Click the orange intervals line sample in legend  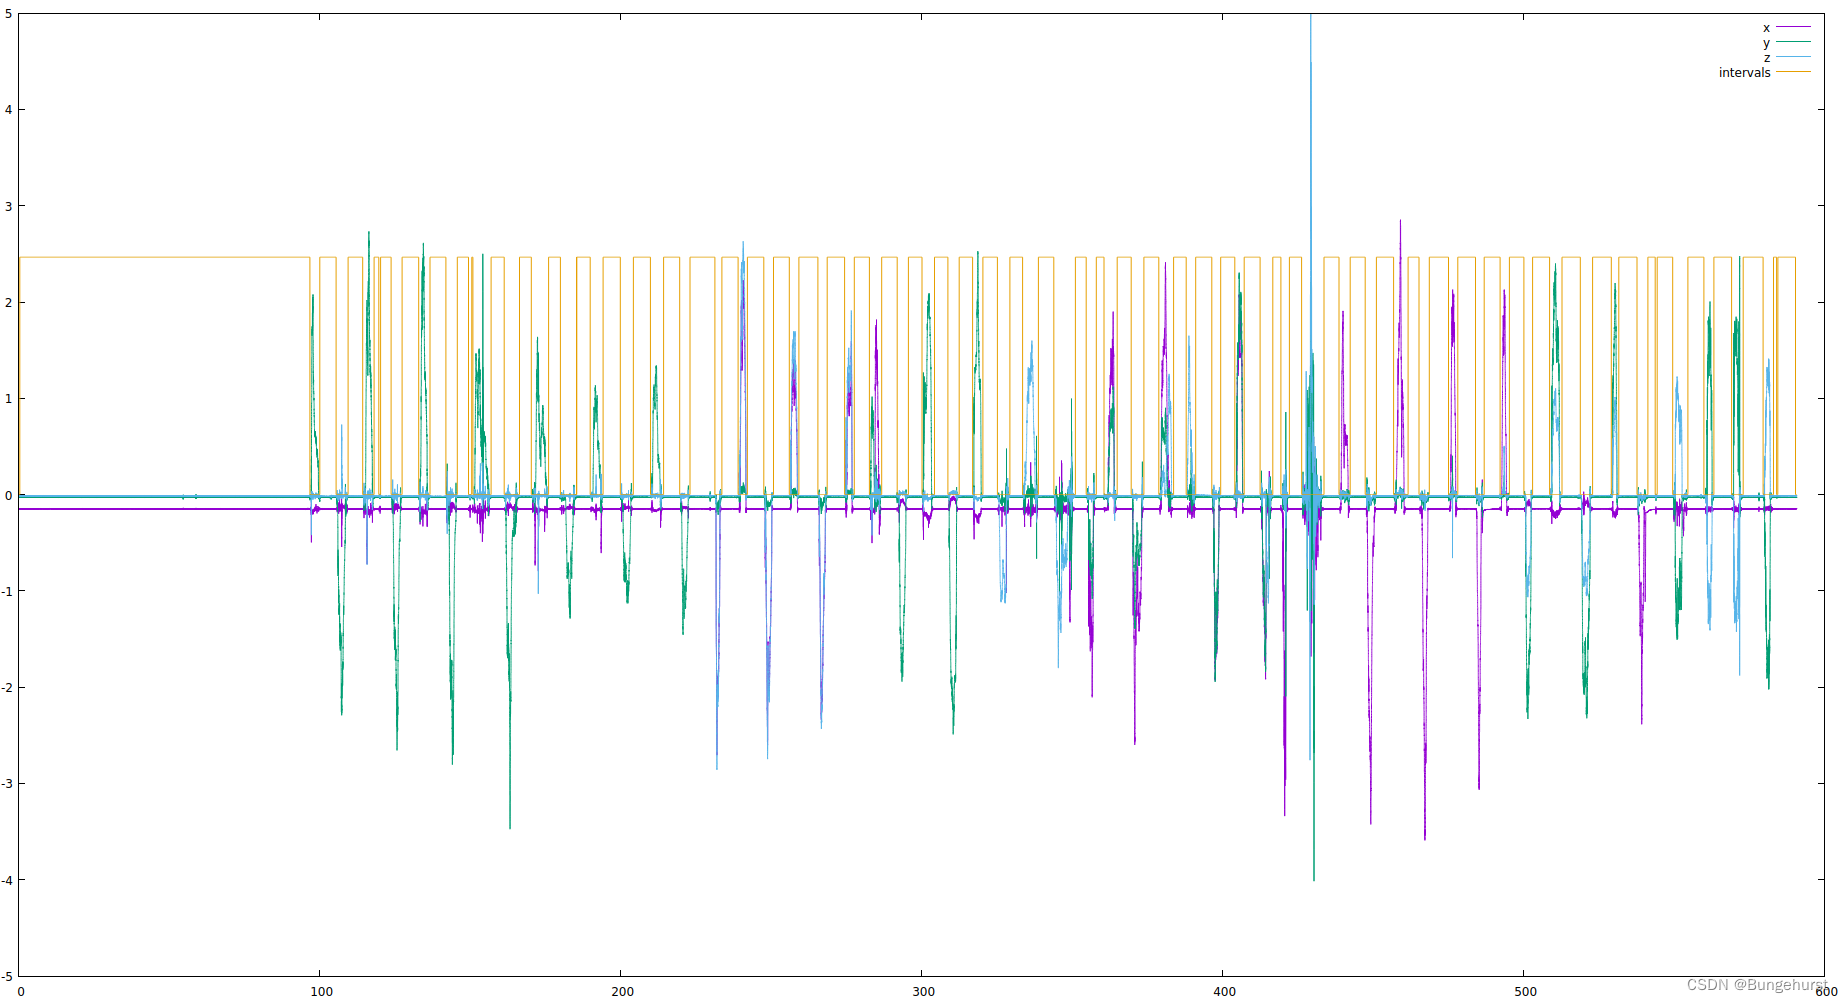coord(1793,72)
